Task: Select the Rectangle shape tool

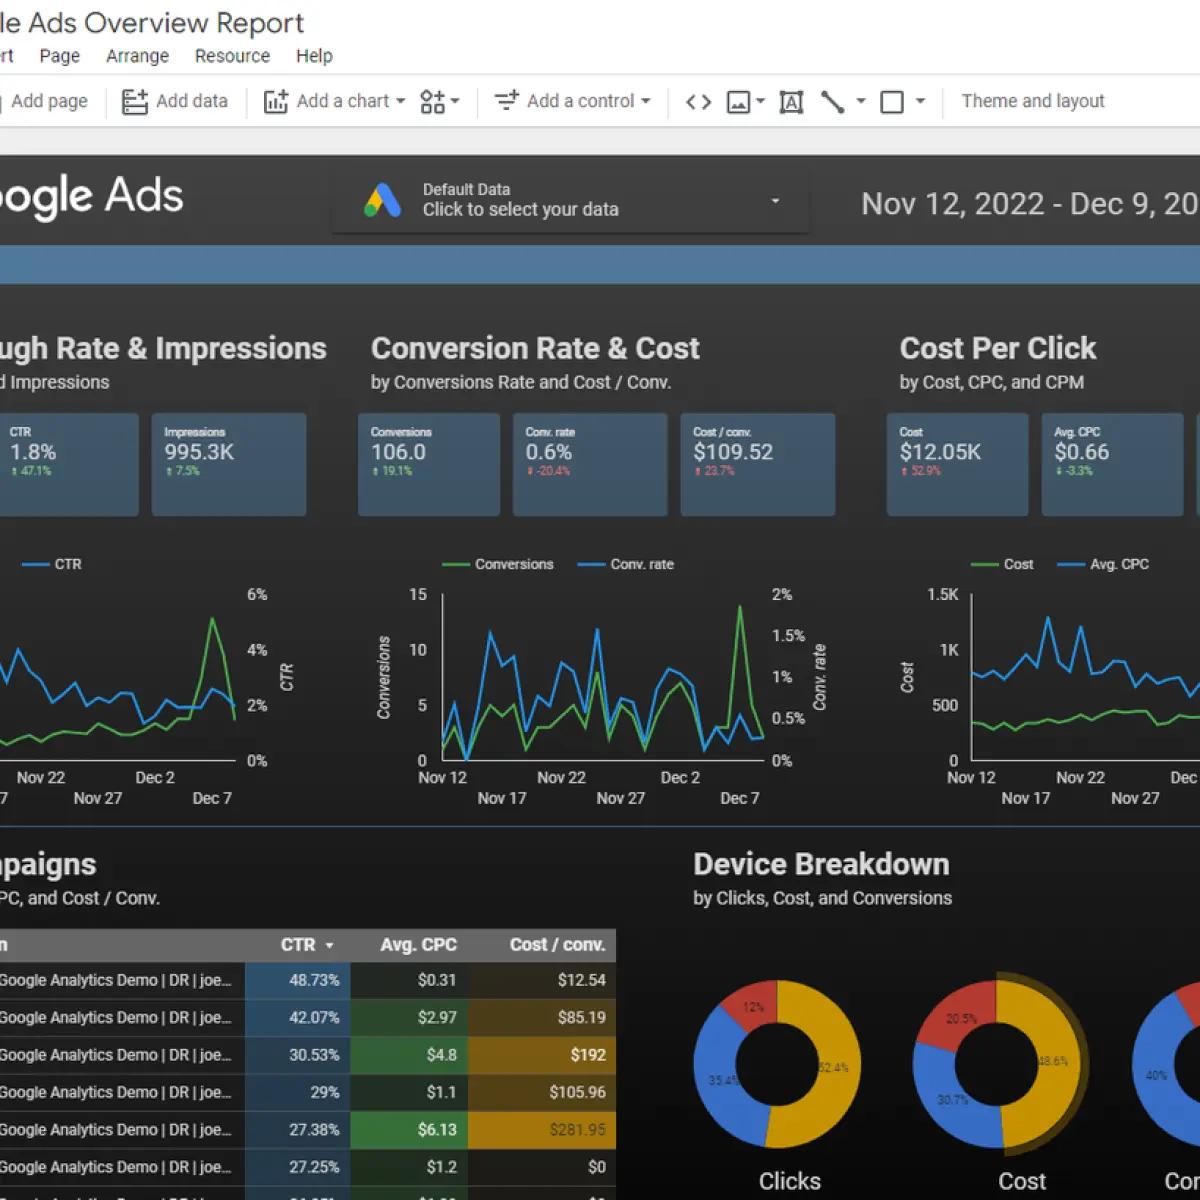Action: (x=892, y=102)
